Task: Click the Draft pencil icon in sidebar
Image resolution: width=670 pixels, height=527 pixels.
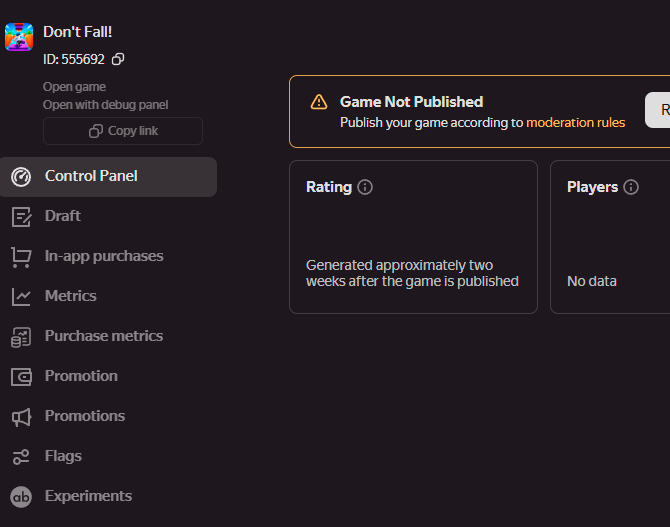Action: (21, 217)
